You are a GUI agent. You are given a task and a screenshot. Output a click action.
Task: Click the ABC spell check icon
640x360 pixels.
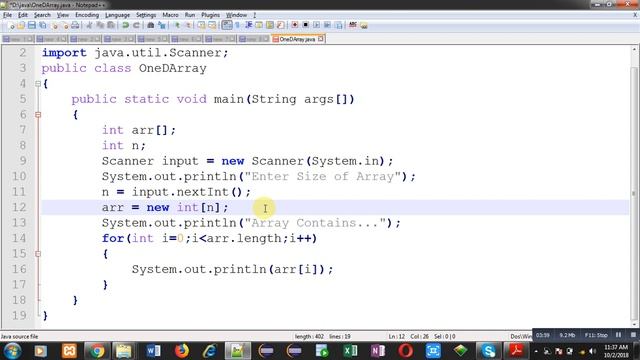(352, 25)
